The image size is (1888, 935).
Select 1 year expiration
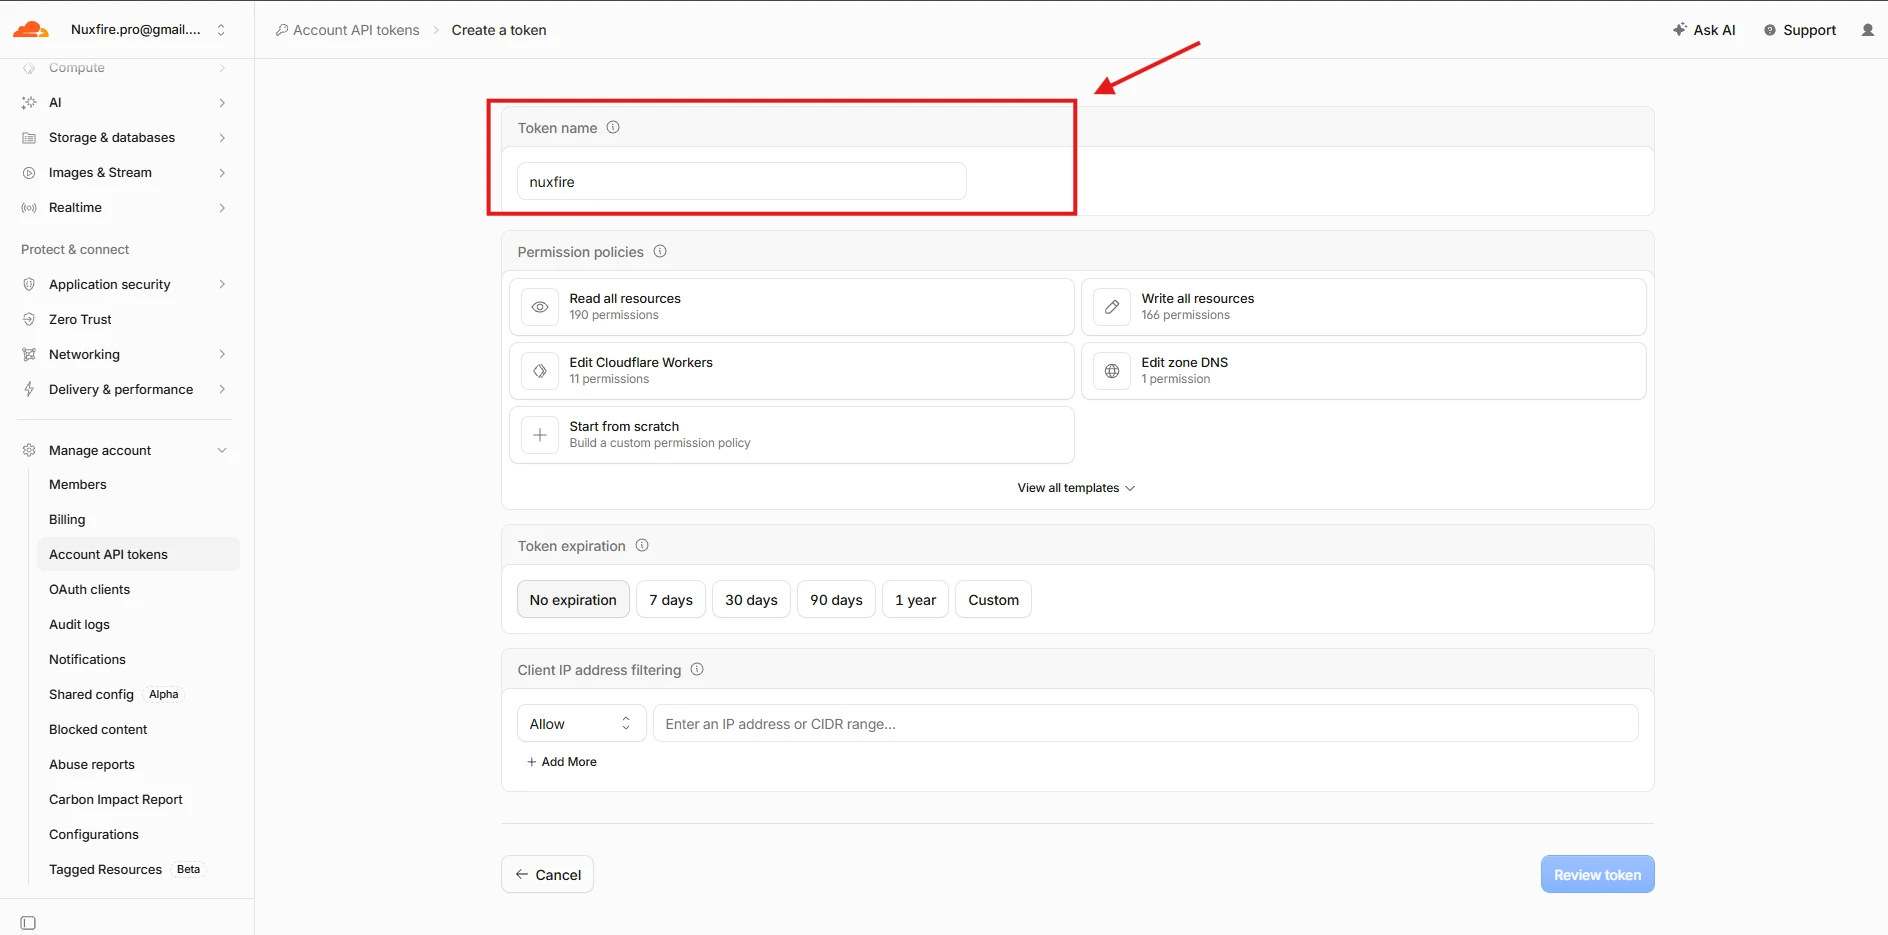click(915, 600)
